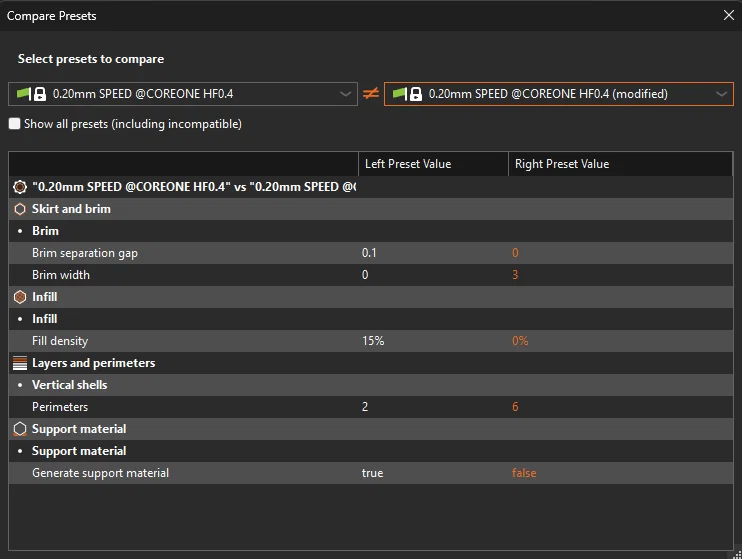Click the Generate support material label
The width and height of the screenshot is (742, 559).
100,473
